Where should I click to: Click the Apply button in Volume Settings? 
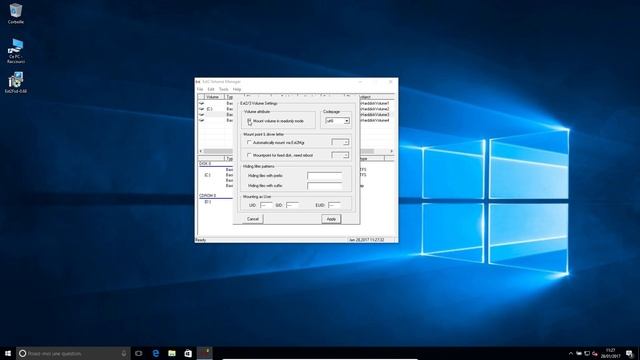coord(331,219)
